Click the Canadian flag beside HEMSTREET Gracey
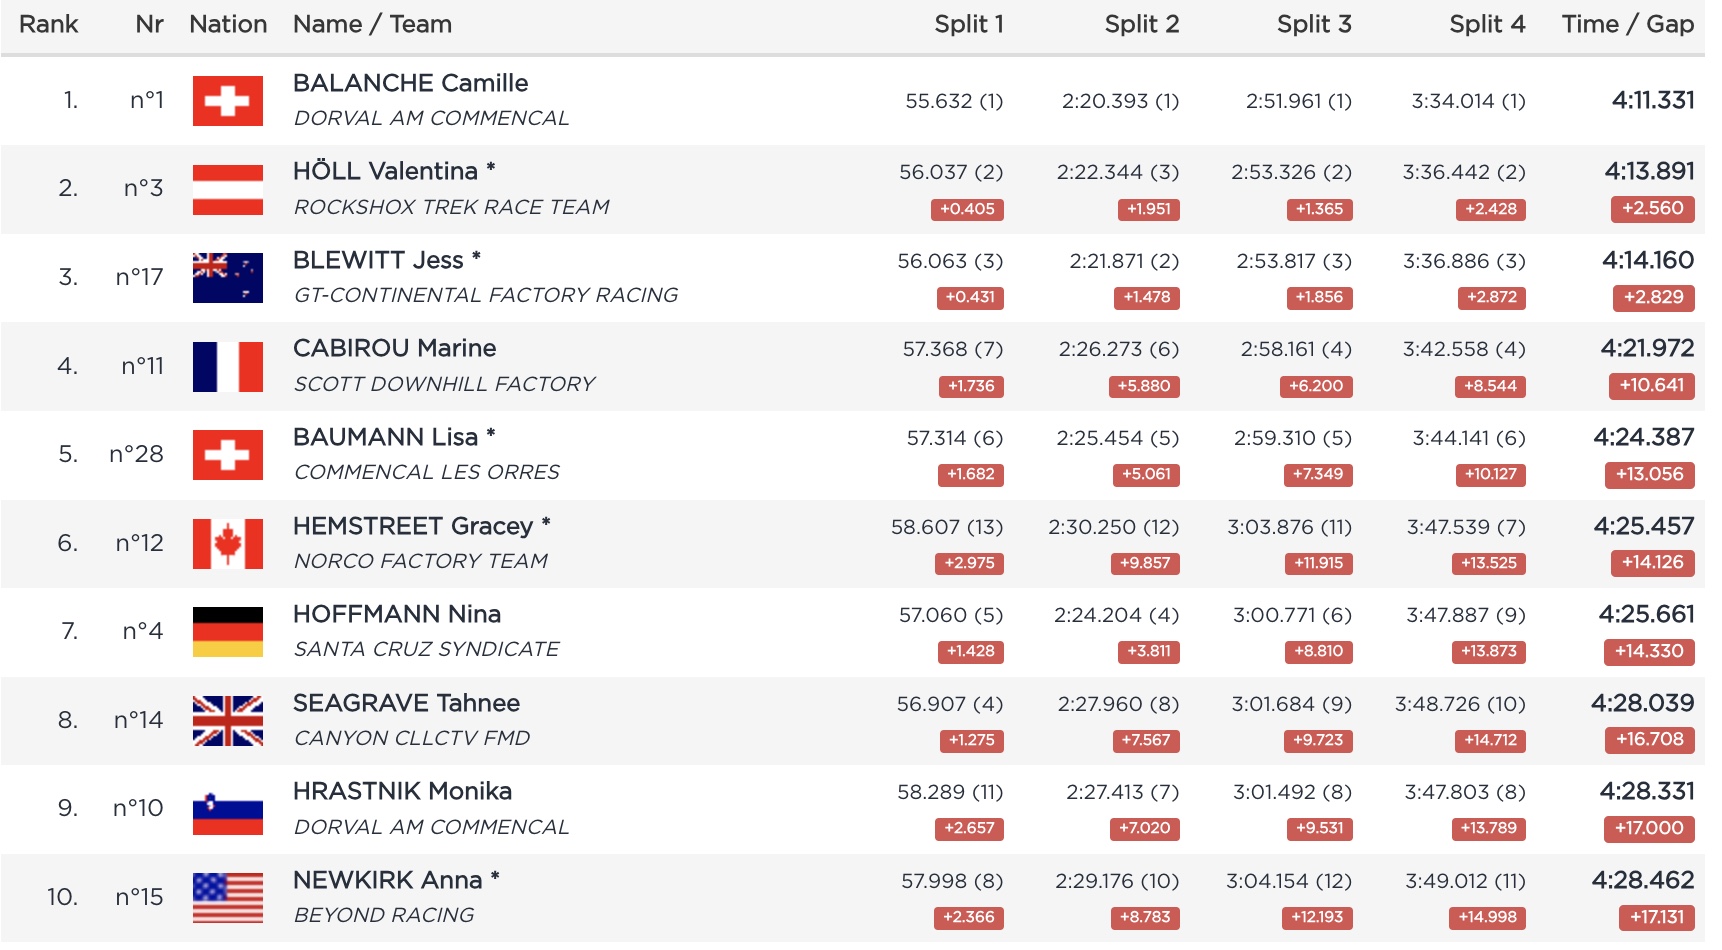The width and height of the screenshot is (1722, 950). tap(228, 543)
